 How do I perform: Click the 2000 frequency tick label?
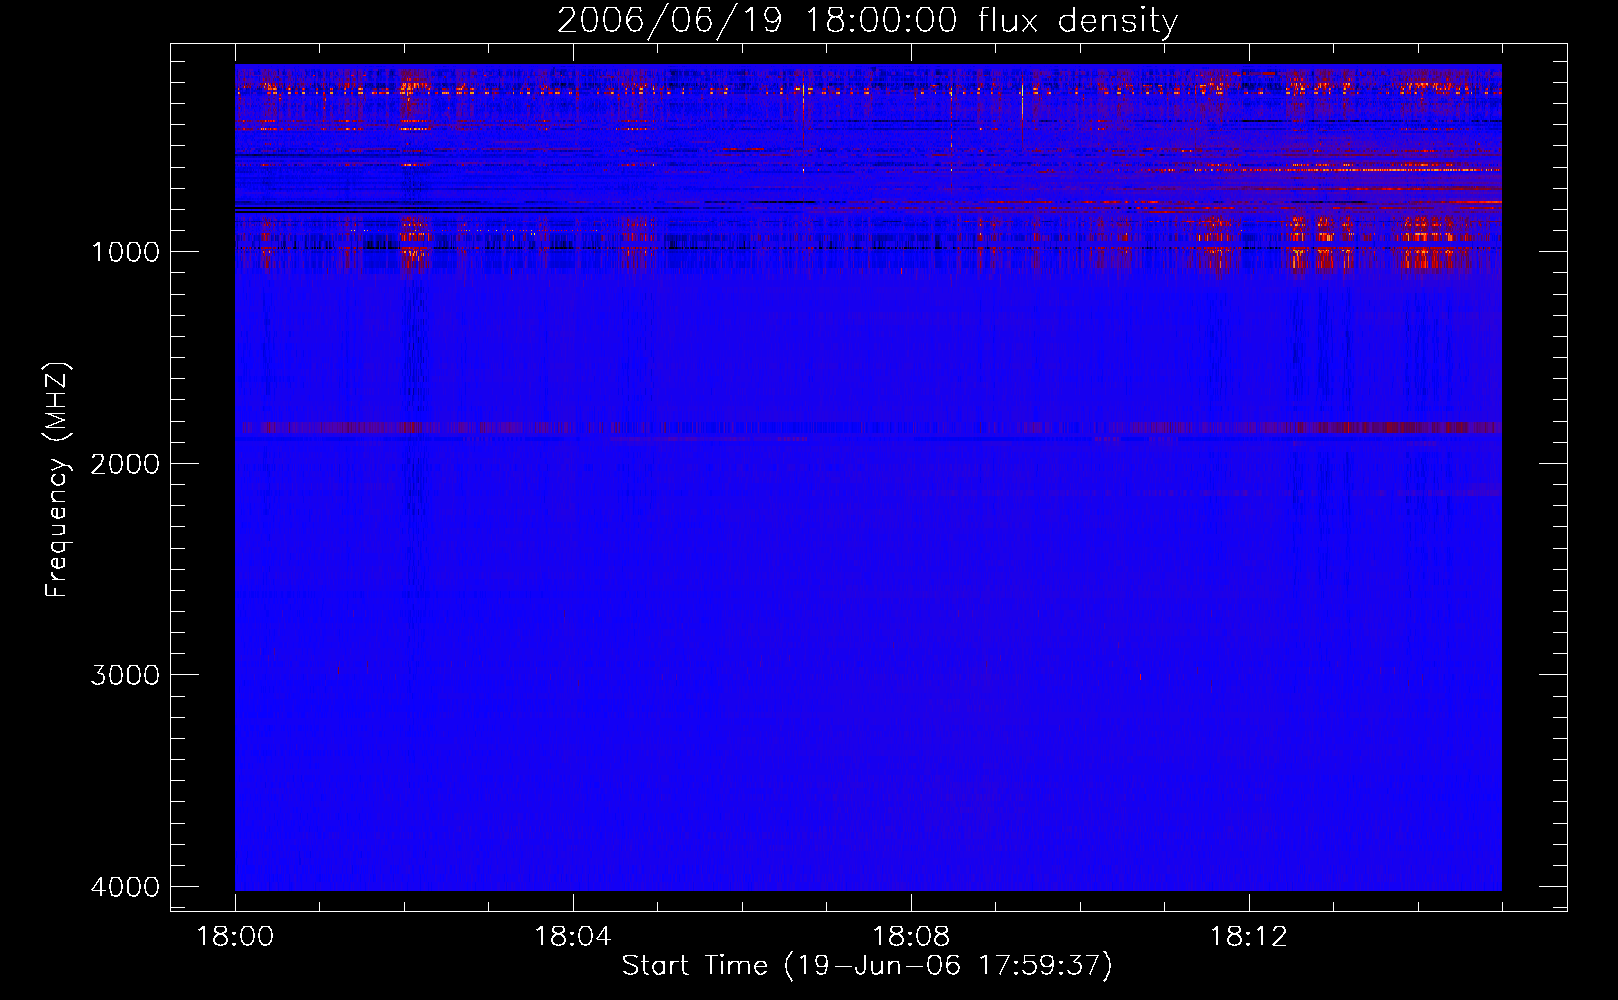[x=125, y=464]
